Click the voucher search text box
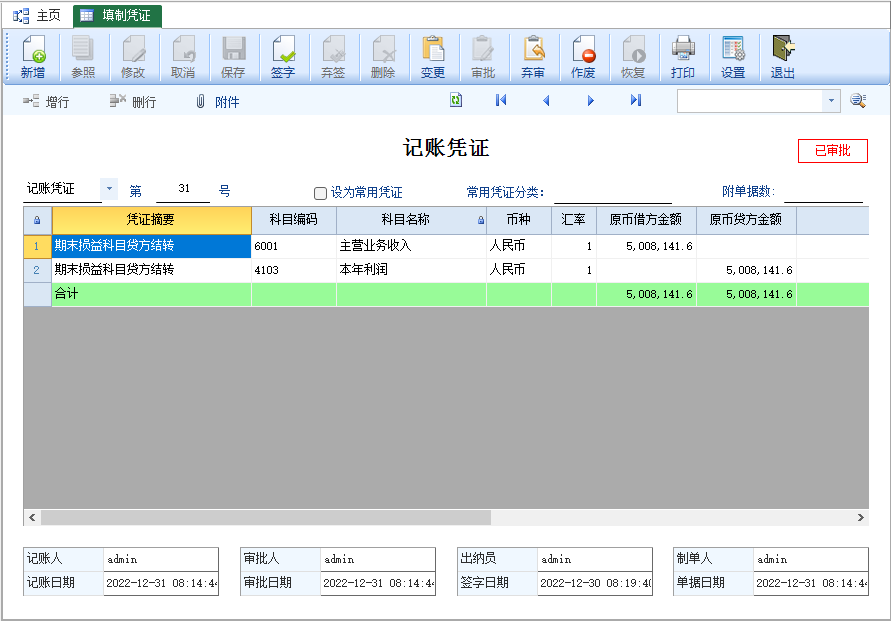The image size is (891, 621). coord(750,101)
